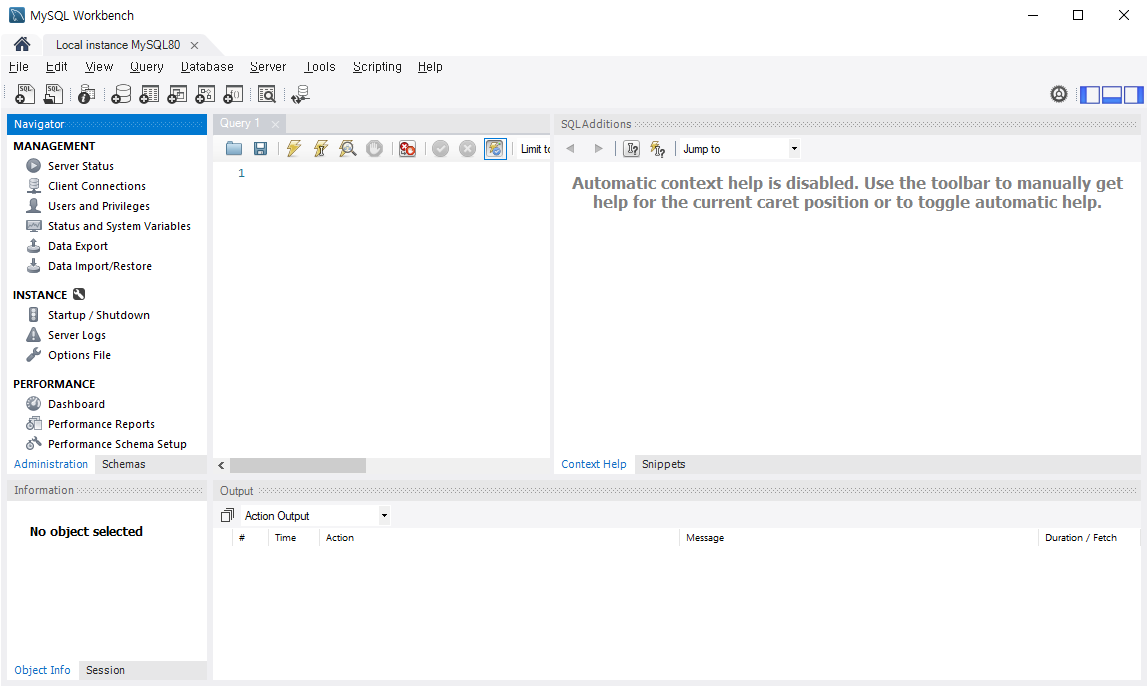Click the query editor horizontal scrollbar thumb
Screen dimensions: 1148x687
pos(297,465)
